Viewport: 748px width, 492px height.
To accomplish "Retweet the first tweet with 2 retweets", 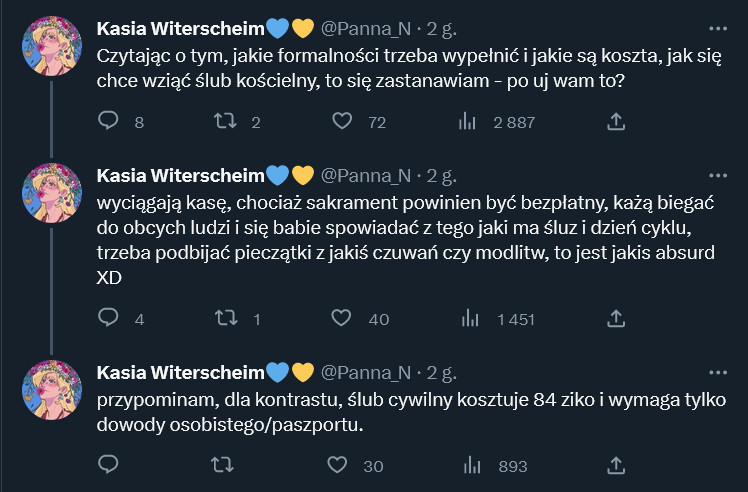I will (225, 122).
